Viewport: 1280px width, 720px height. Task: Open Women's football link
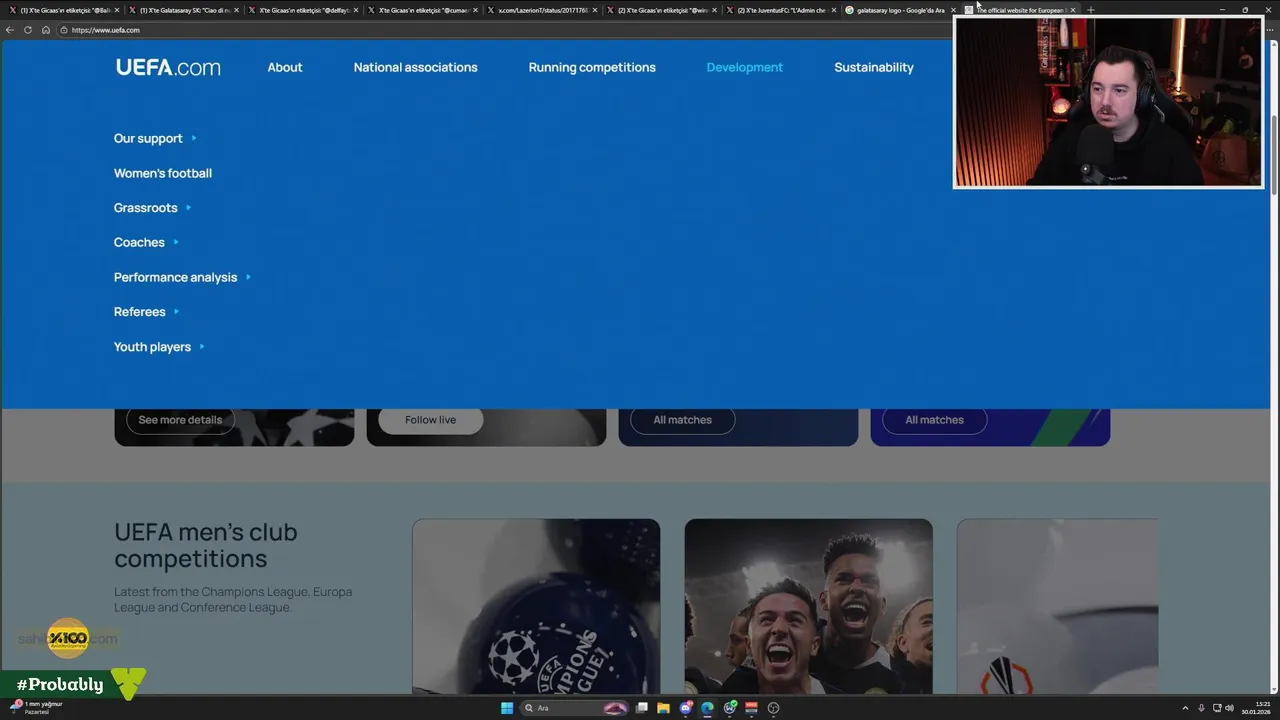click(163, 173)
